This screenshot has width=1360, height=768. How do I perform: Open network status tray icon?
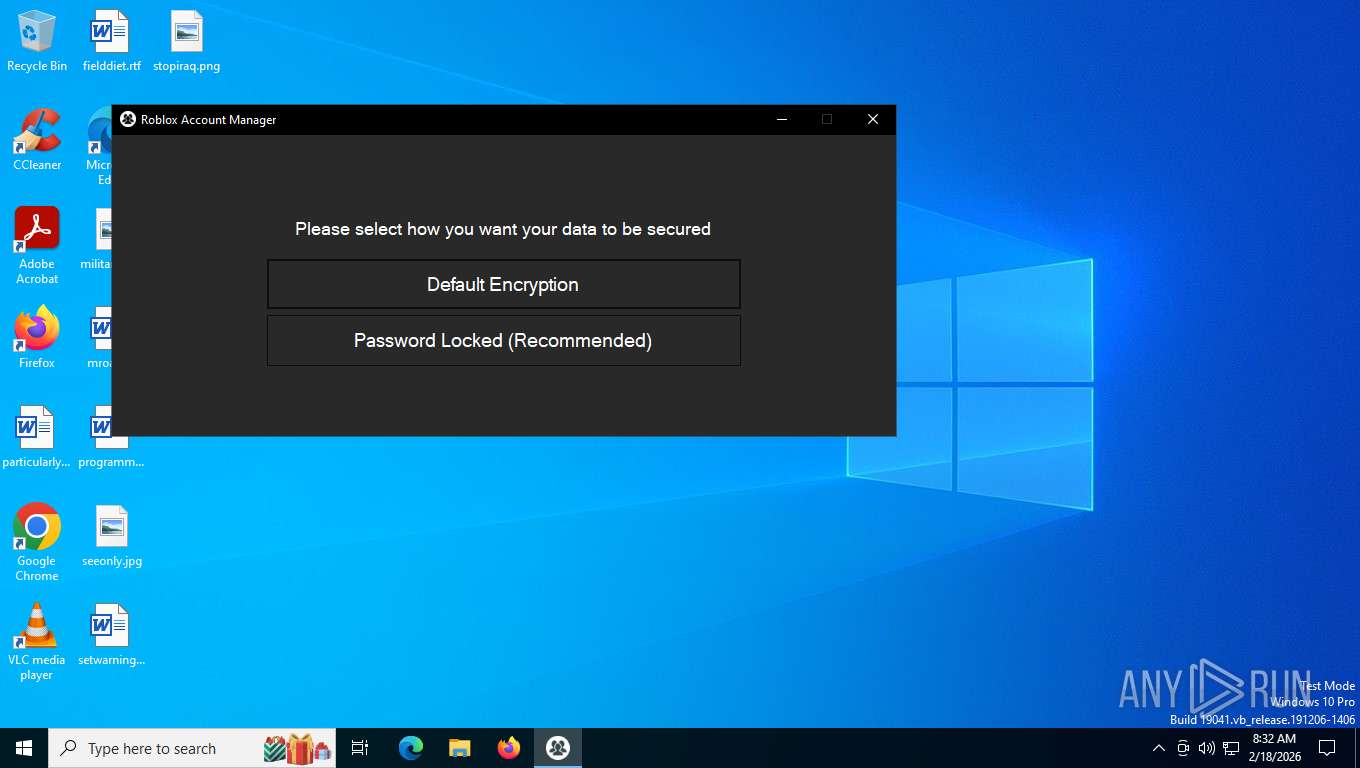coord(1231,748)
